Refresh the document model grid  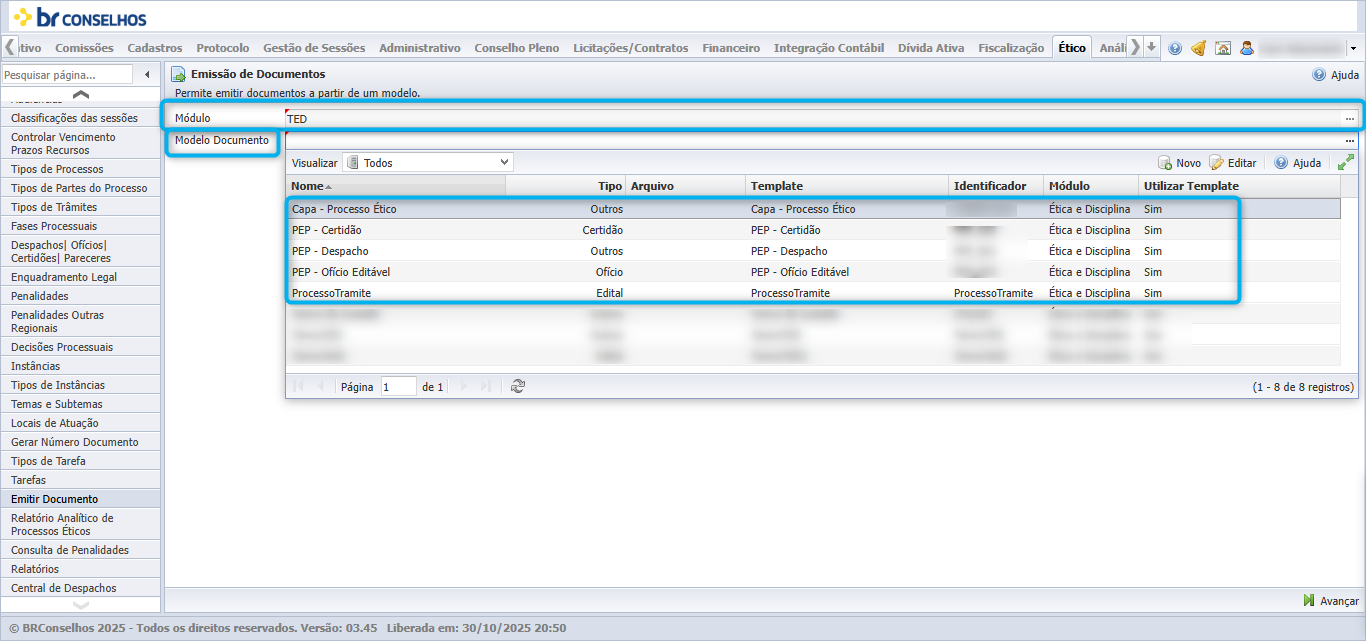tap(517, 386)
